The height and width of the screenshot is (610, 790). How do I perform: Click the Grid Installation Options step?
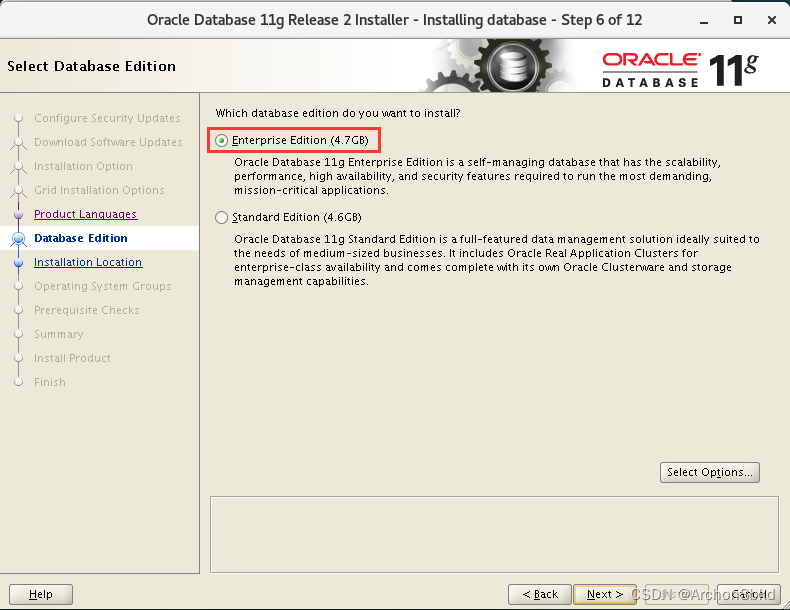[x=99, y=190]
